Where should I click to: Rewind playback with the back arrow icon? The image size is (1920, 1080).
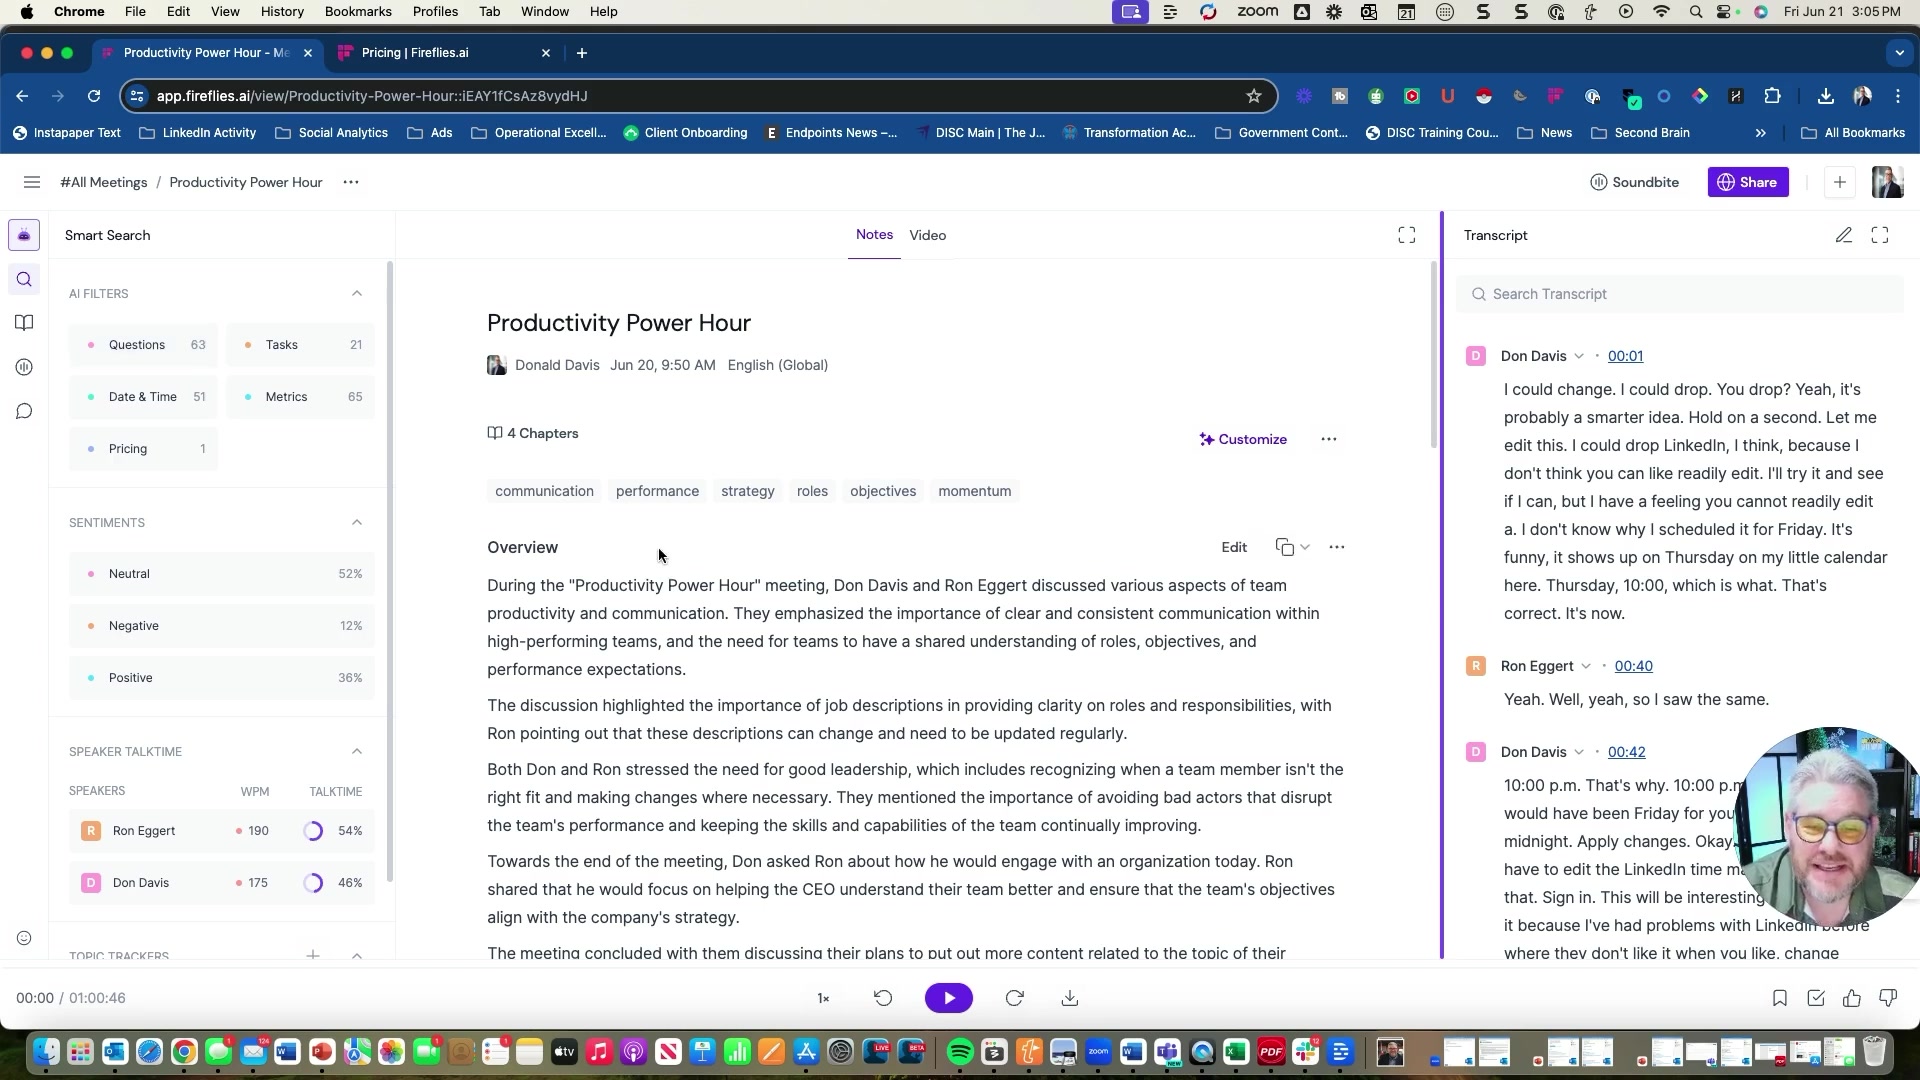[883, 998]
